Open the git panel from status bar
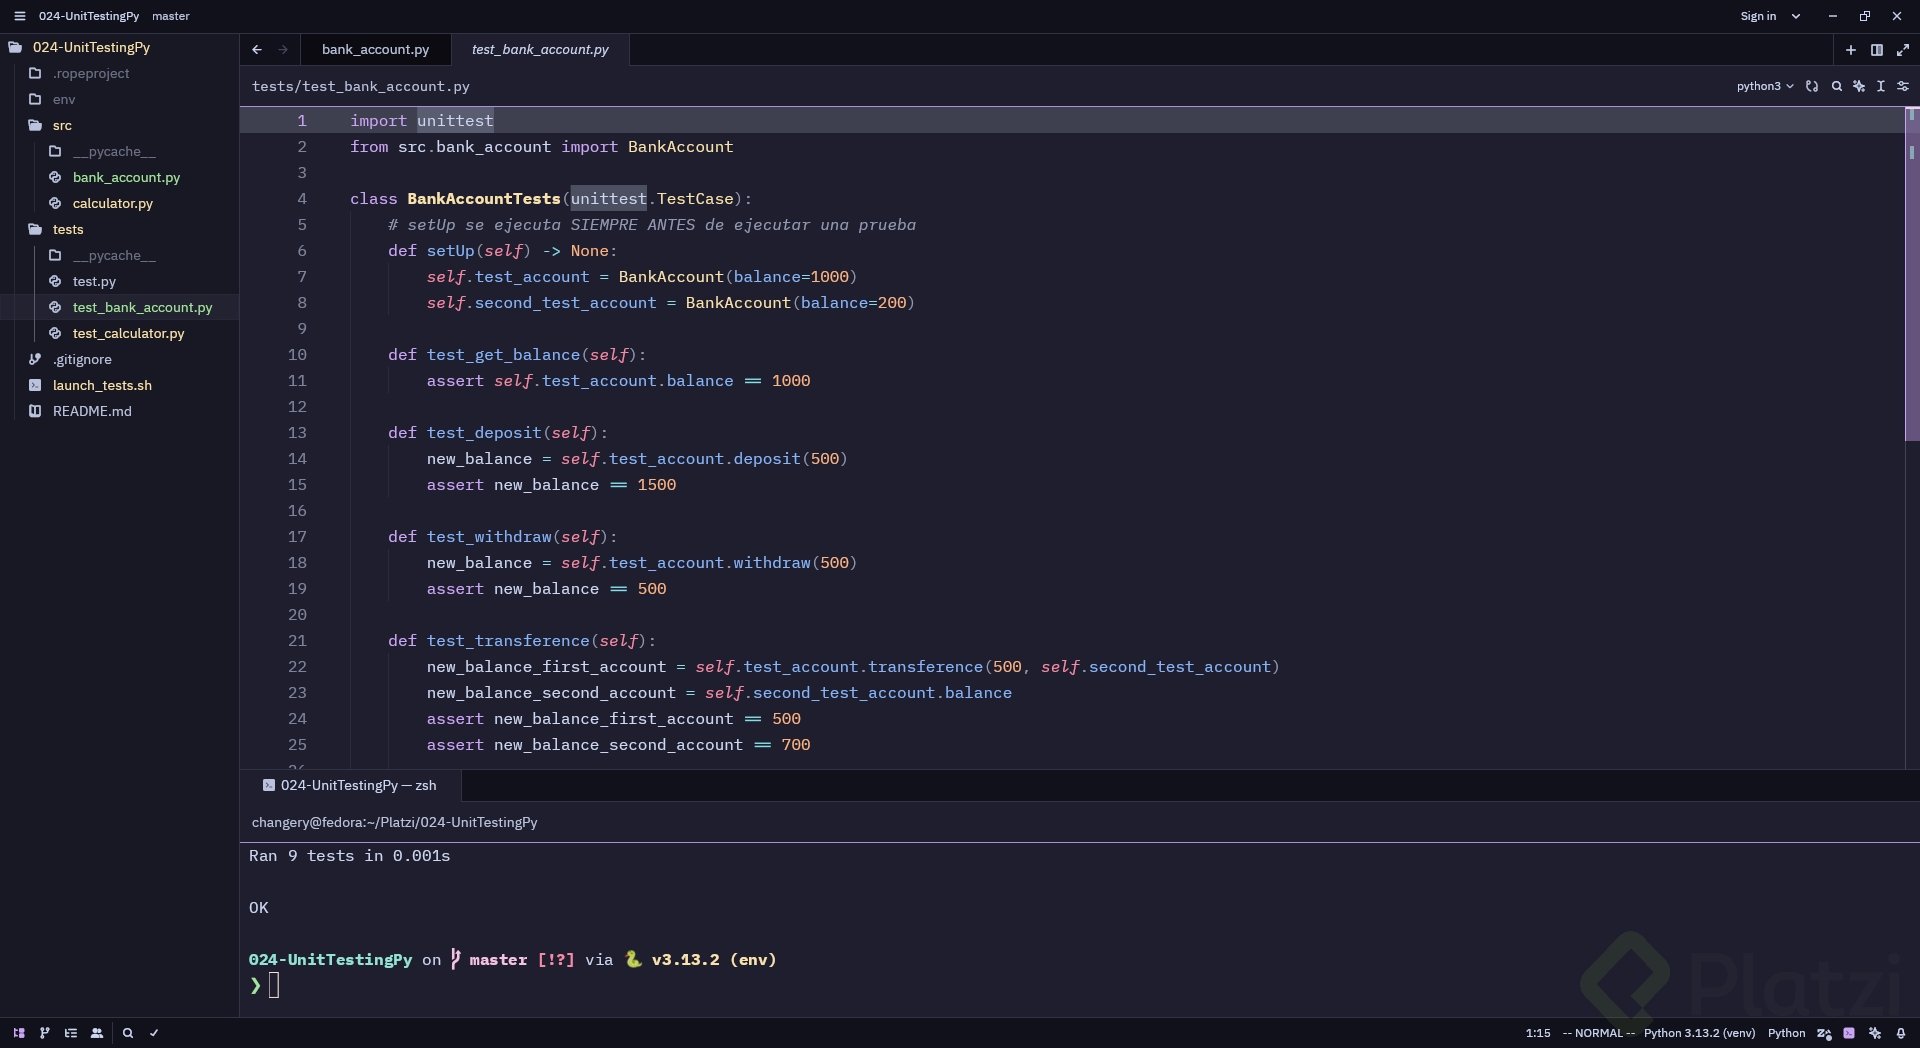 pyautogui.click(x=44, y=1033)
